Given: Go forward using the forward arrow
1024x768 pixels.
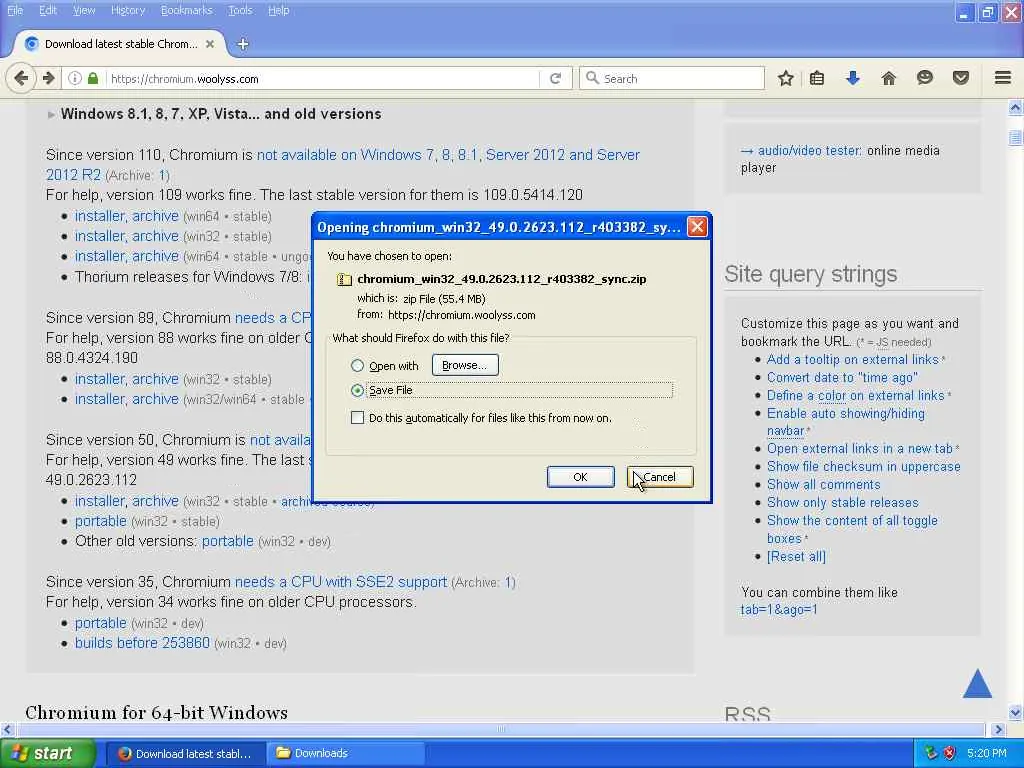Looking at the screenshot, I should (x=48, y=78).
